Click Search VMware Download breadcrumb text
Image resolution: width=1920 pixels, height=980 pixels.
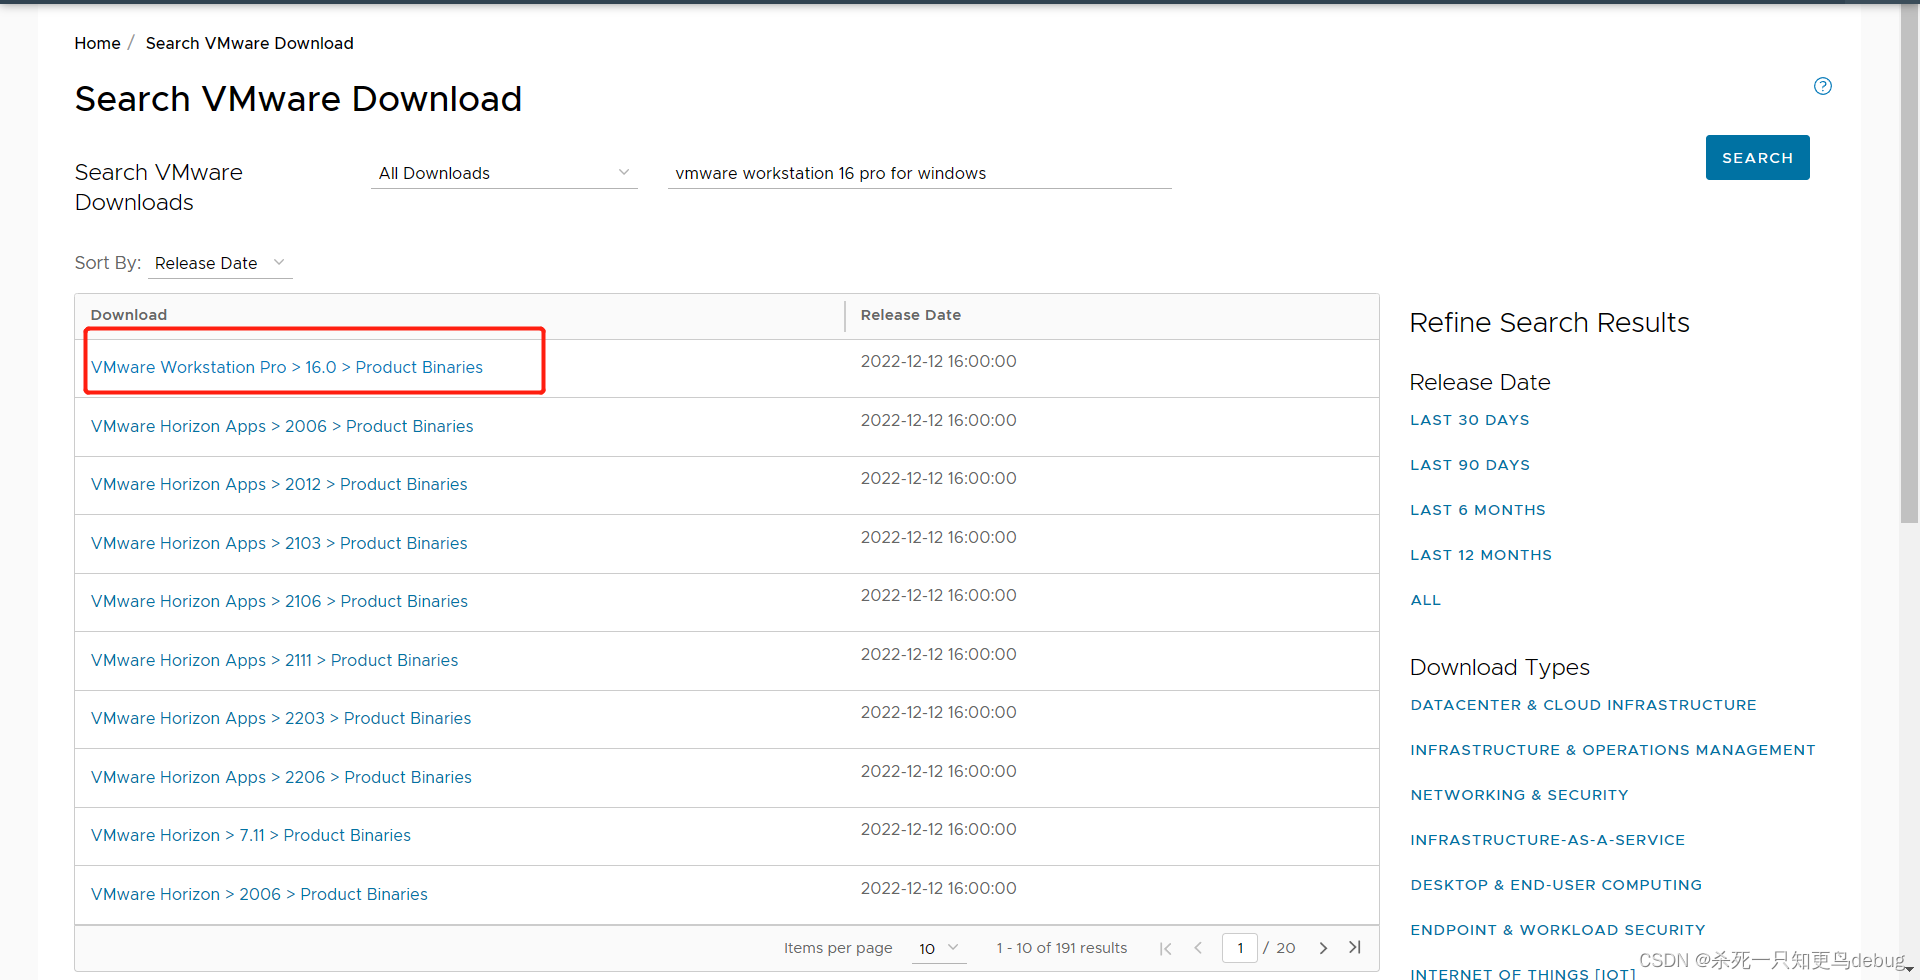249,43
